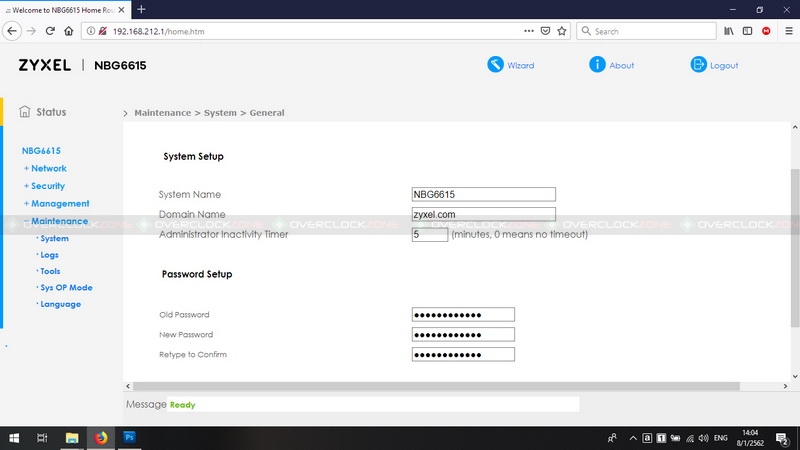Click the Logout text link
The image size is (800, 450).
click(724, 65)
